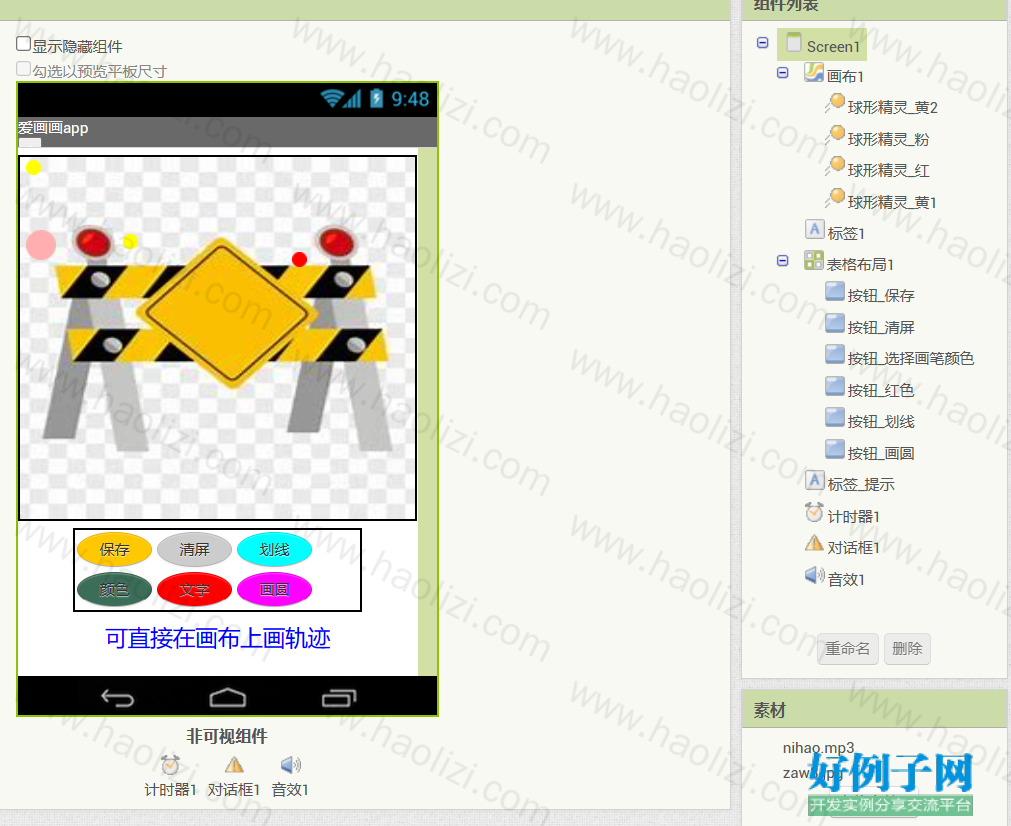Click the 标签_提示 label icon
This screenshot has height=826, width=1011.
814,480
